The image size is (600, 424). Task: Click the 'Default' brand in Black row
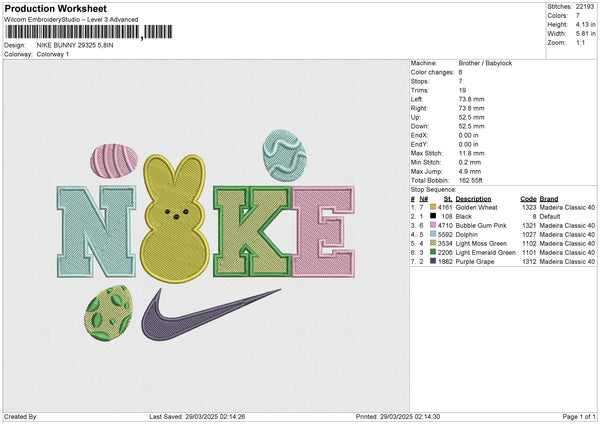[550, 217]
